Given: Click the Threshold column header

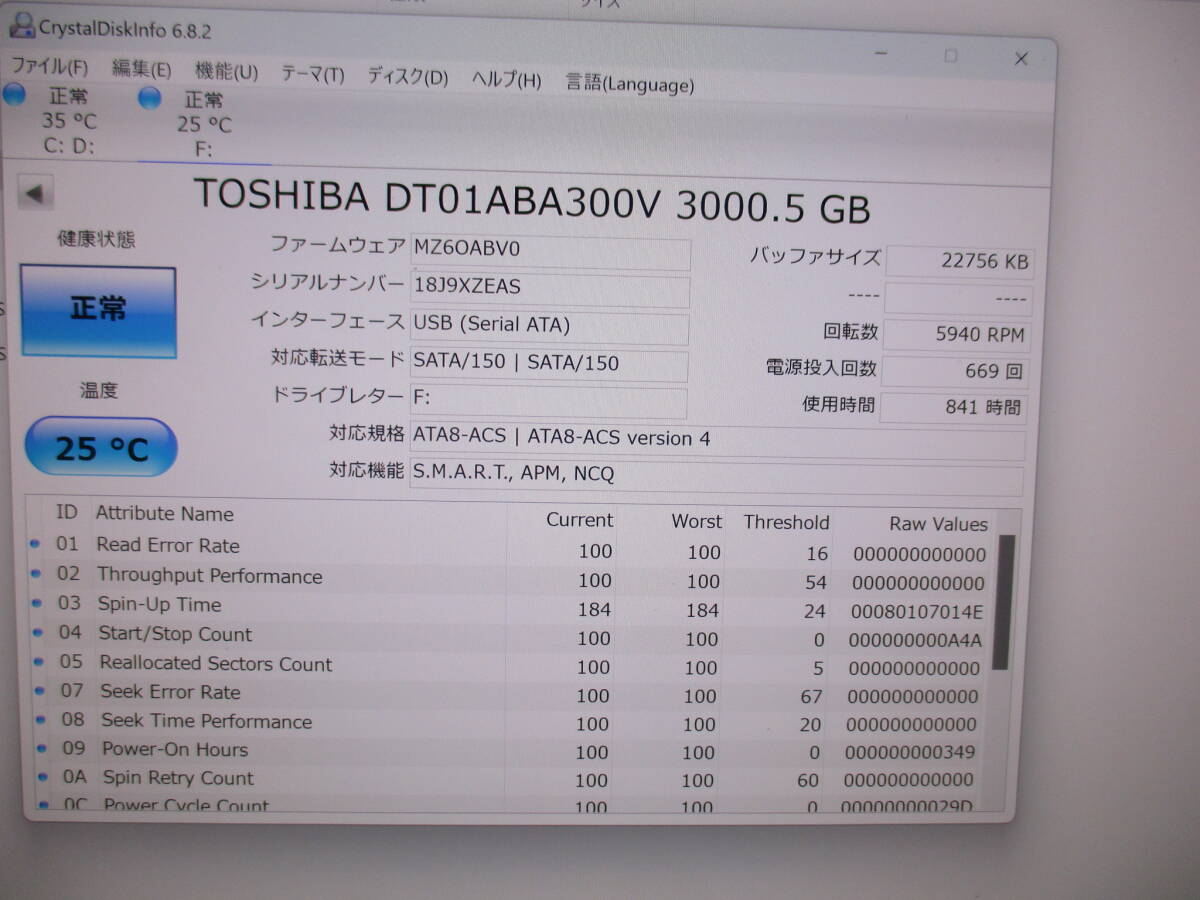Looking at the screenshot, I should [786, 522].
